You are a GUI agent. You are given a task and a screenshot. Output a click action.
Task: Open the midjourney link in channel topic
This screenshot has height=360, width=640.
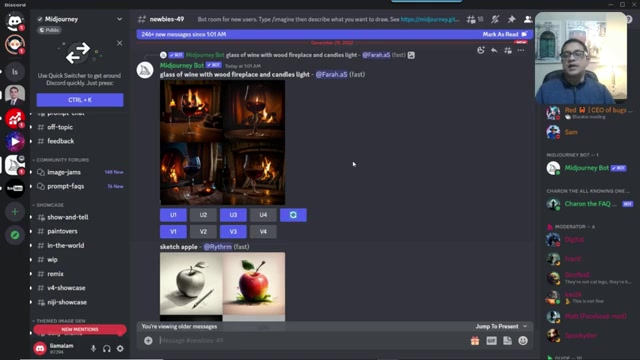[x=430, y=19]
